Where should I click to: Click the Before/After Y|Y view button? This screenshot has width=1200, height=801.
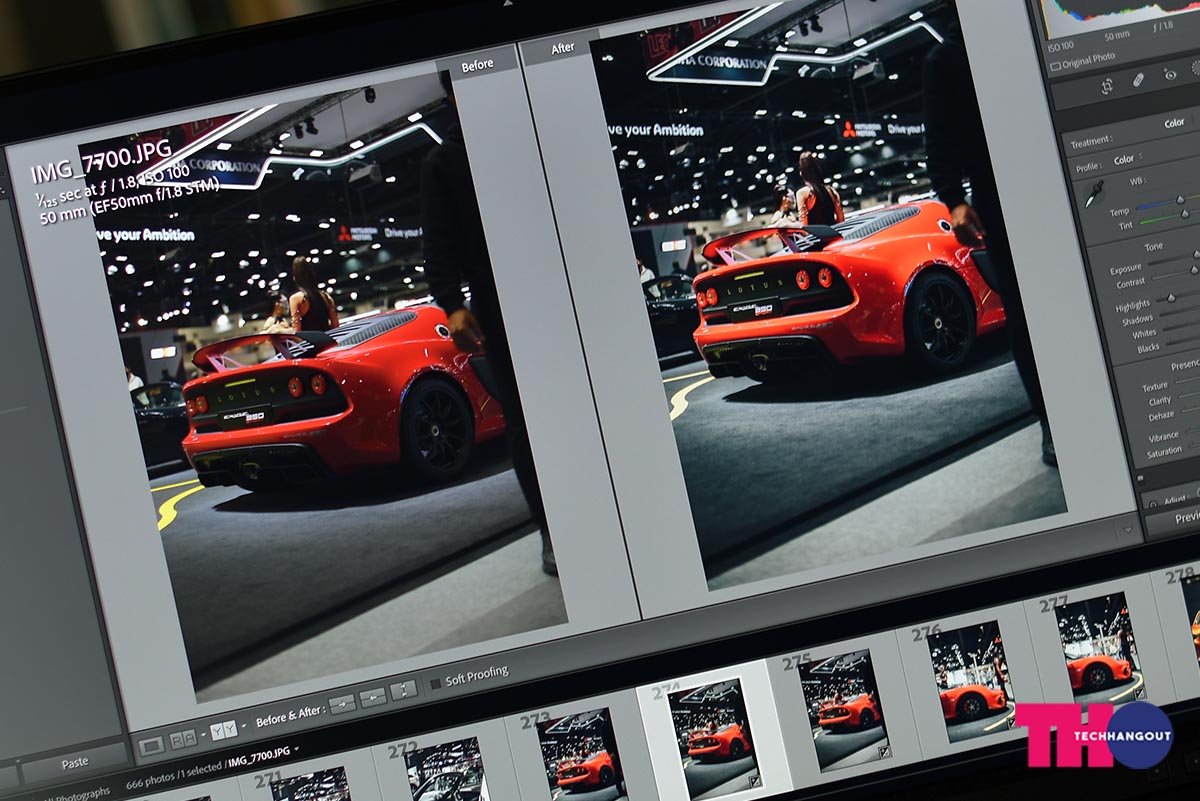coord(222,731)
